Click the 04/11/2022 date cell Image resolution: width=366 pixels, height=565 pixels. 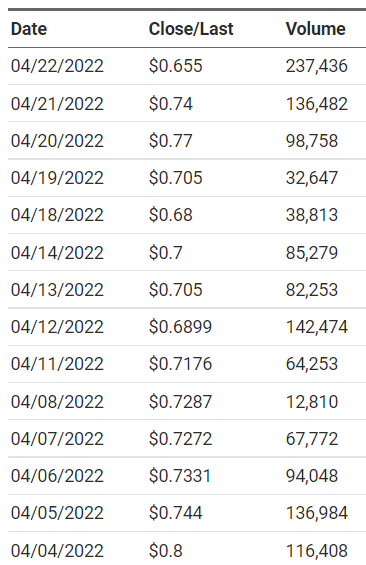[57, 364]
